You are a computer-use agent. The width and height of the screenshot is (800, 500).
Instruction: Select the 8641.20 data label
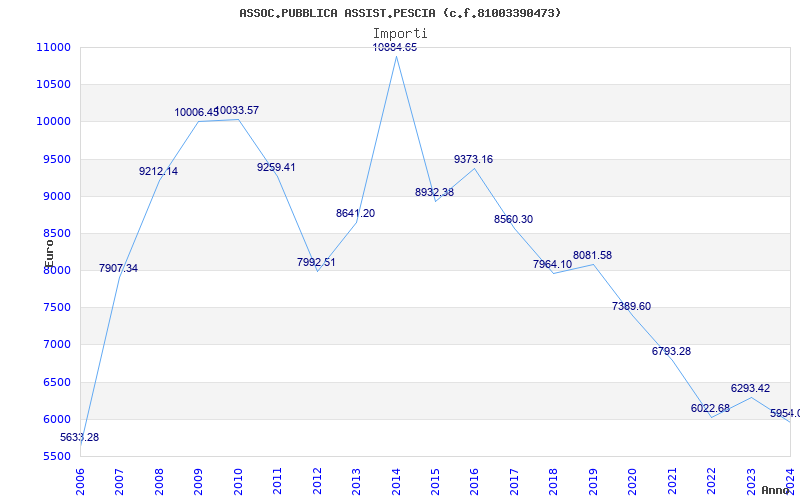pyautogui.click(x=356, y=213)
